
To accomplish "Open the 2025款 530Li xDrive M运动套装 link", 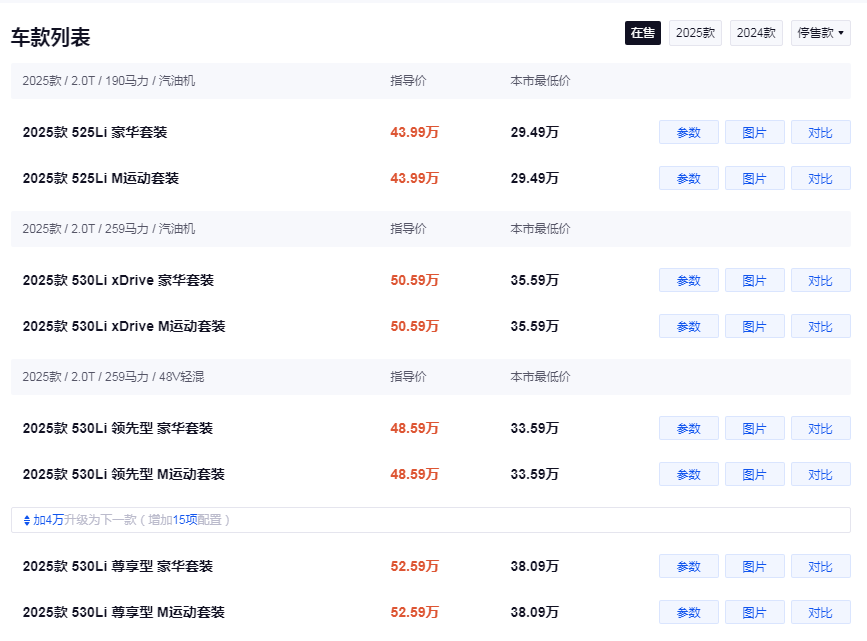I will pos(124,326).
